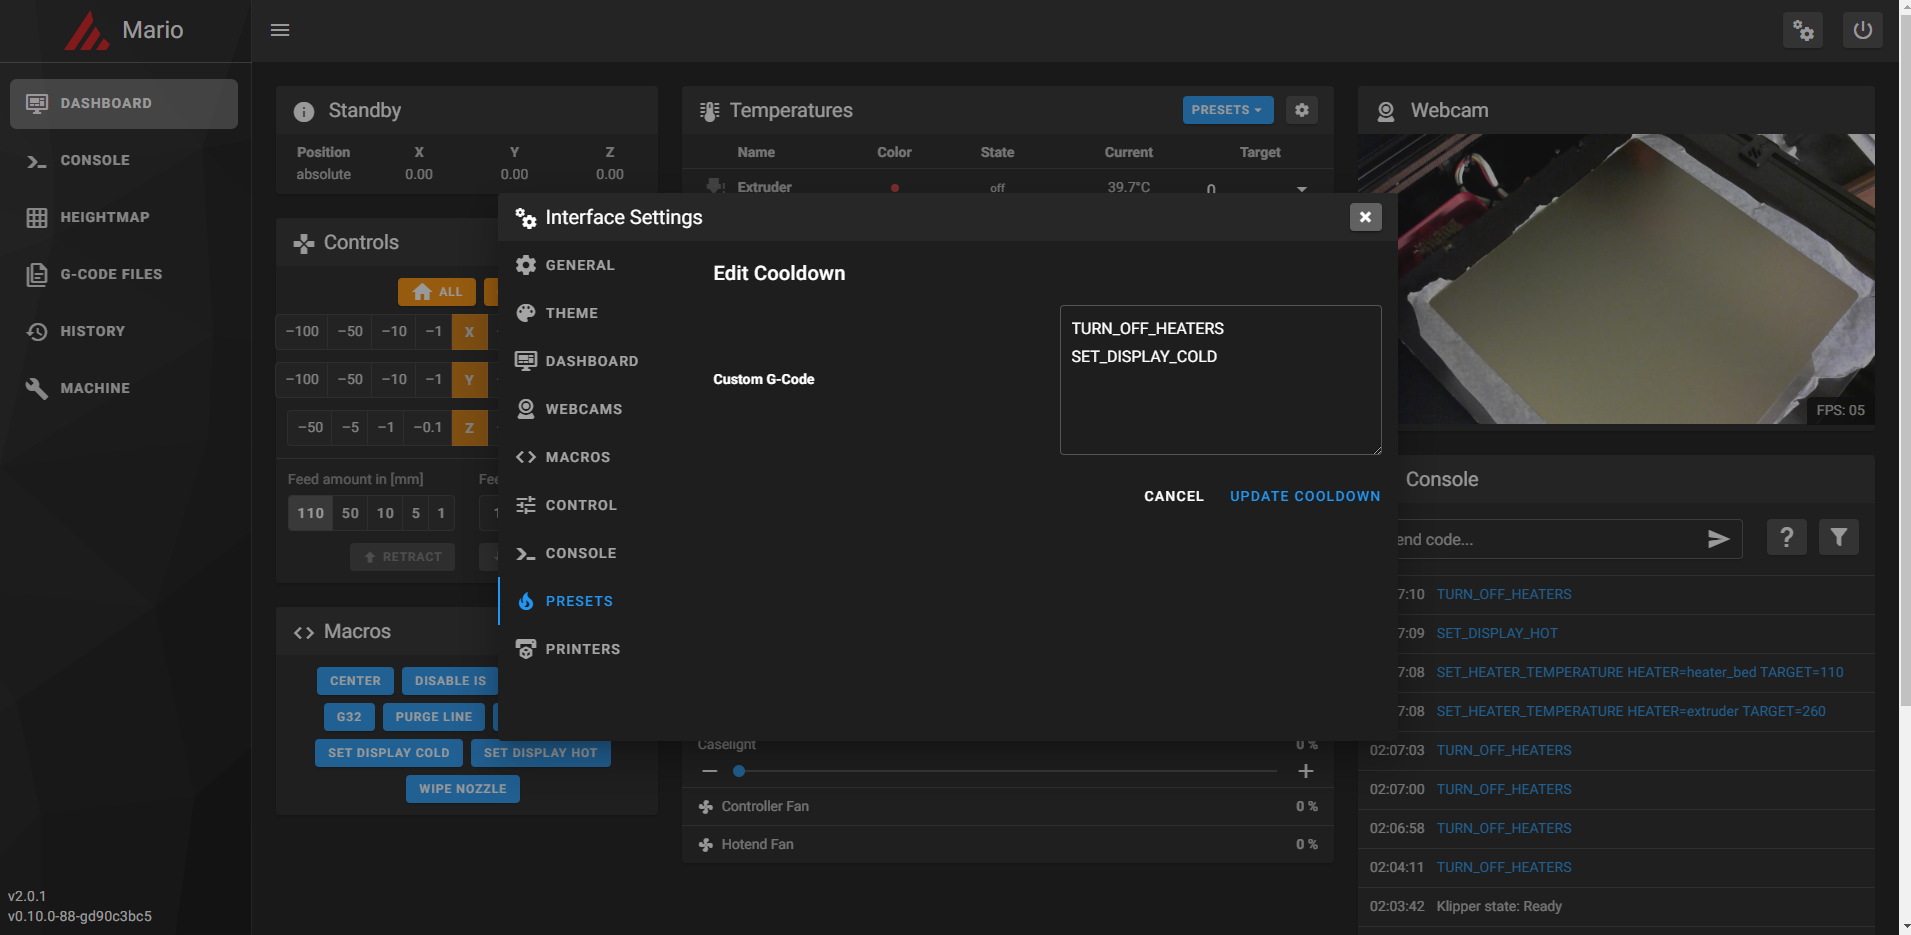Image resolution: width=1911 pixels, height=935 pixels.
Task: Open the PRESETS dropdown in Temperatures panel
Action: [1227, 110]
